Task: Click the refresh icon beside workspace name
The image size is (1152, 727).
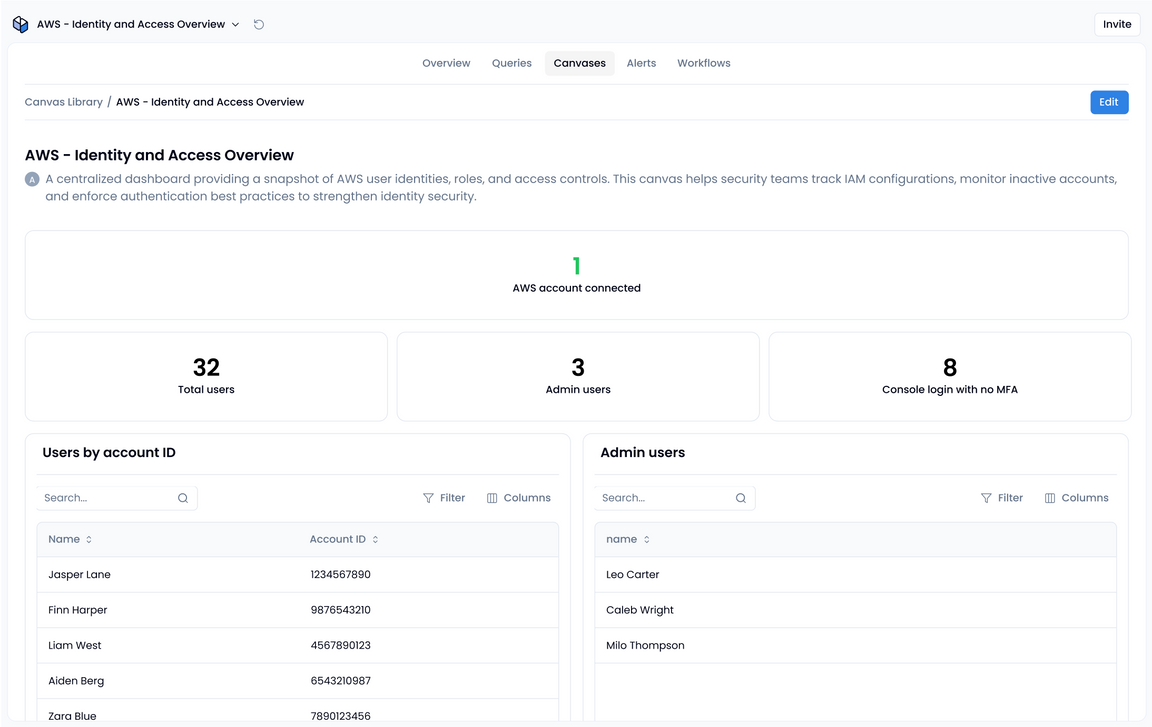Action: tap(259, 24)
